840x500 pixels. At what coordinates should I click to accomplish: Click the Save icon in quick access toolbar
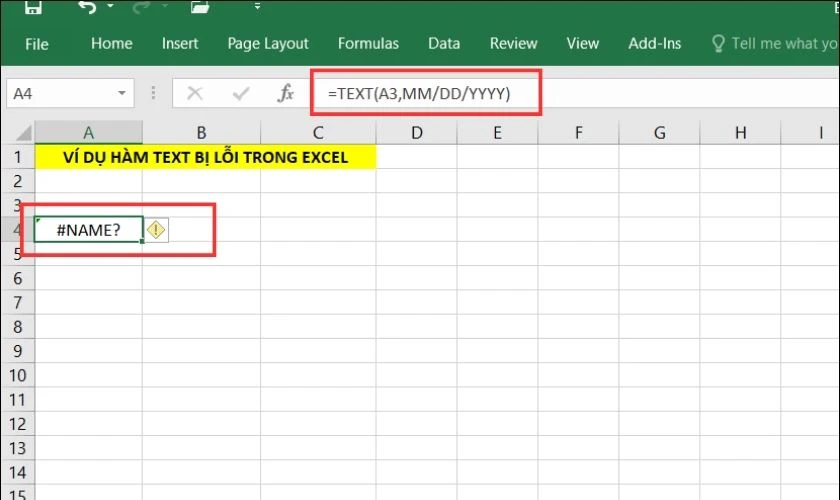click(x=33, y=6)
